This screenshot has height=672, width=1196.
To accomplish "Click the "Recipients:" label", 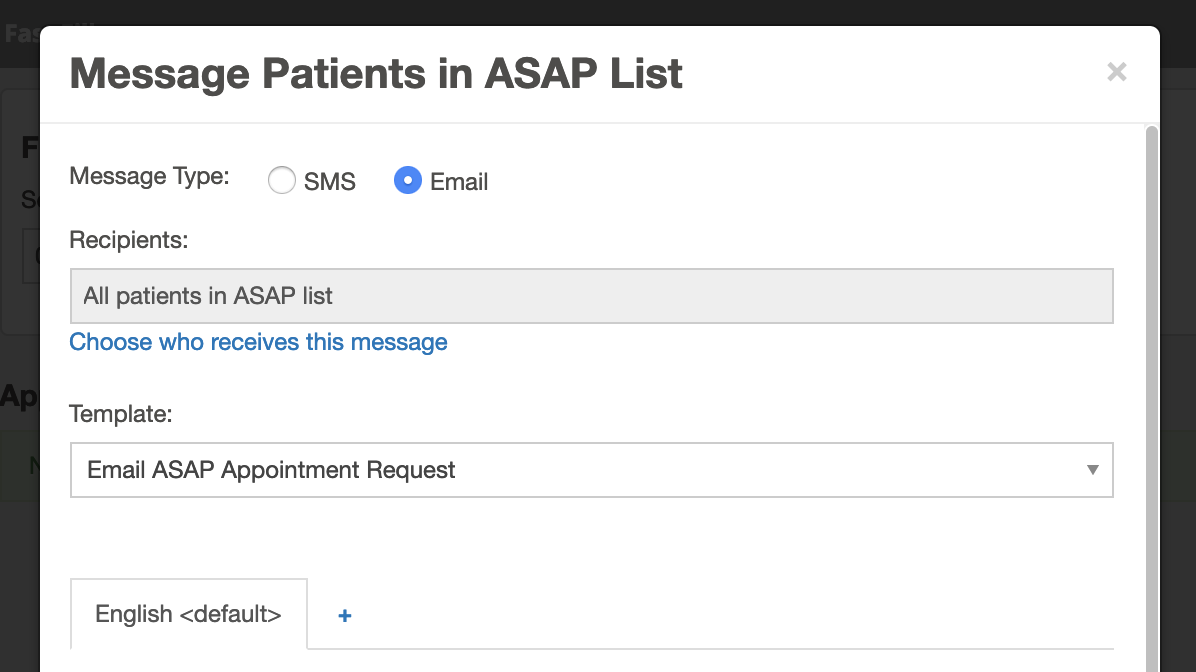I will (x=129, y=240).
